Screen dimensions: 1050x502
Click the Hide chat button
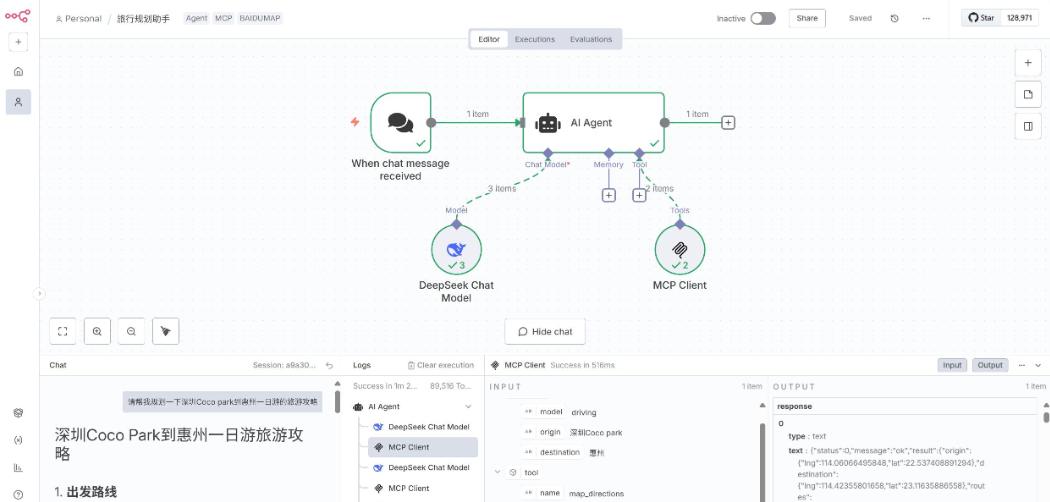pyautogui.click(x=545, y=331)
